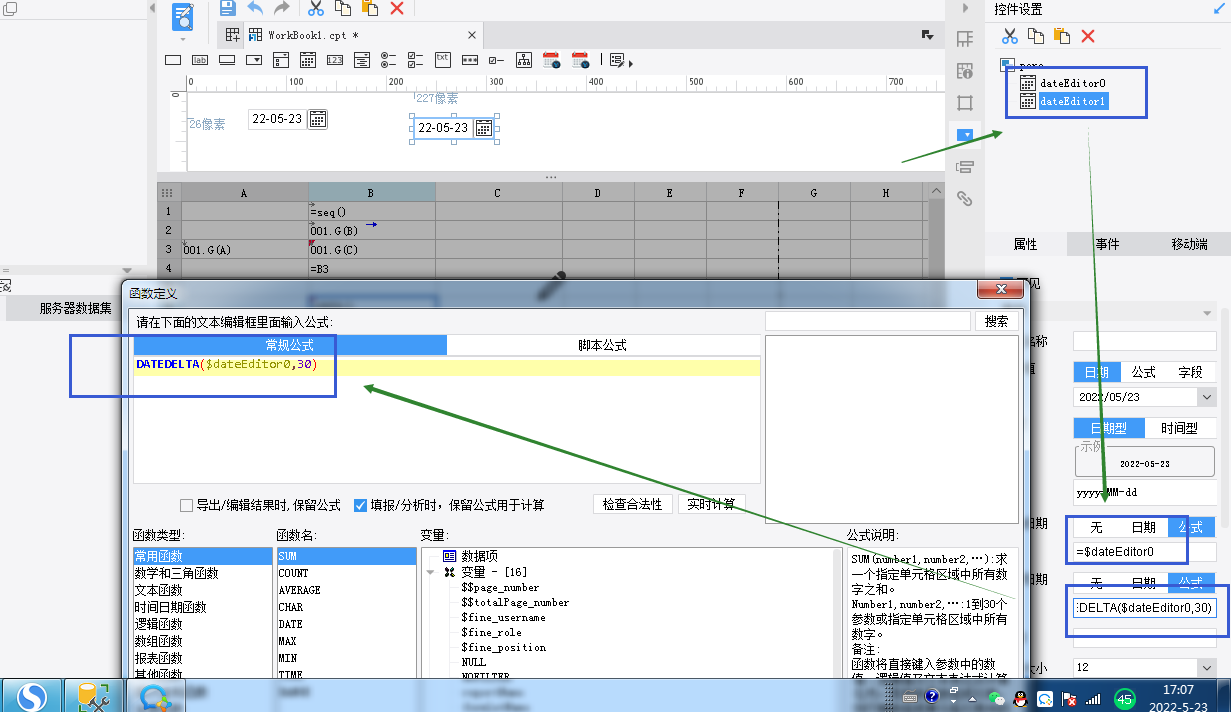The width and height of the screenshot is (1231, 712).
Task: Expand the collapsed right panel arrow
Action: tap(965, 8)
